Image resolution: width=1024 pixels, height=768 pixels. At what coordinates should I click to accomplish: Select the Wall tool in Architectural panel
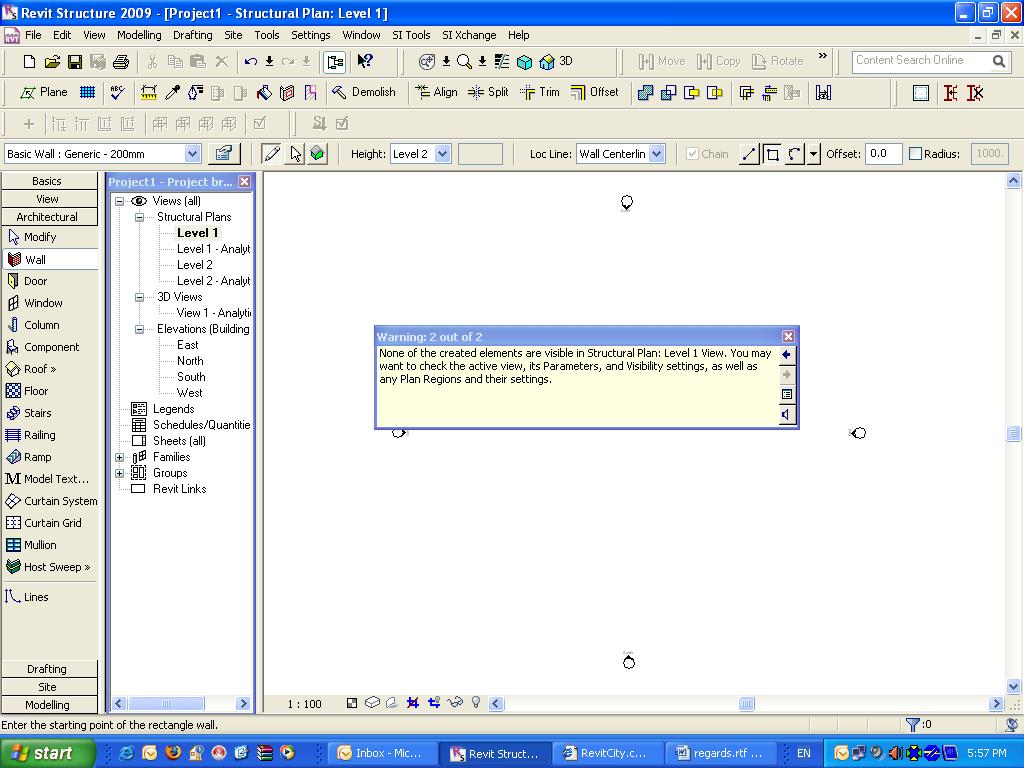tap(35, 259)
